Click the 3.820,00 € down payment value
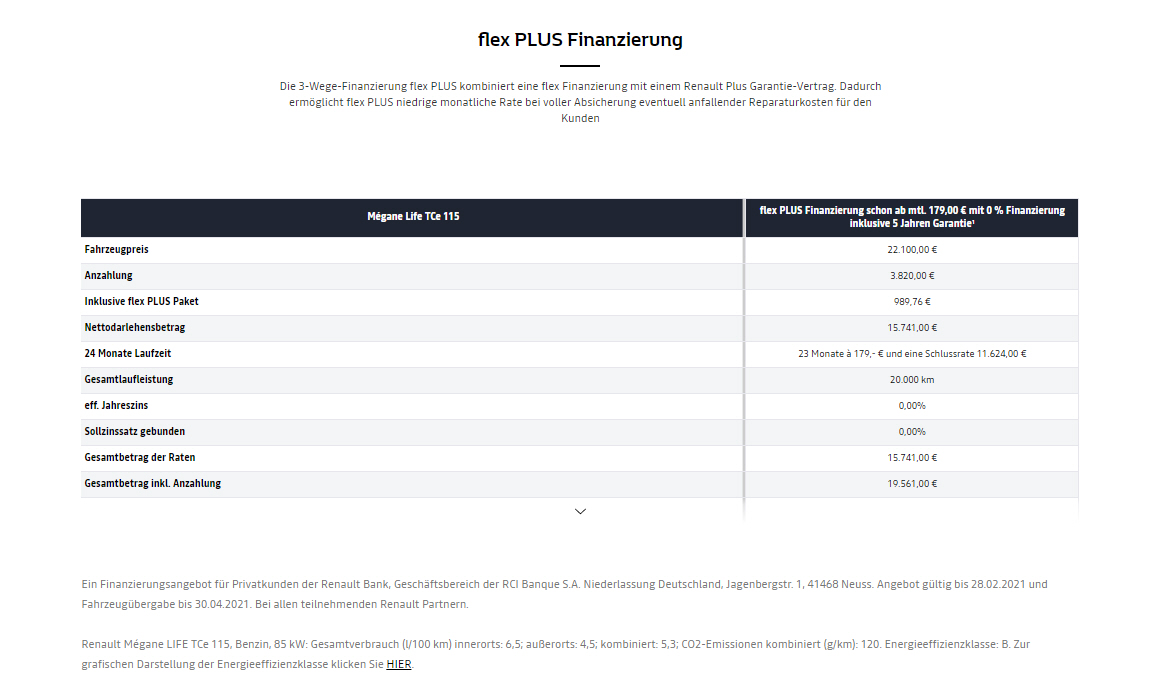 [912, 276]
